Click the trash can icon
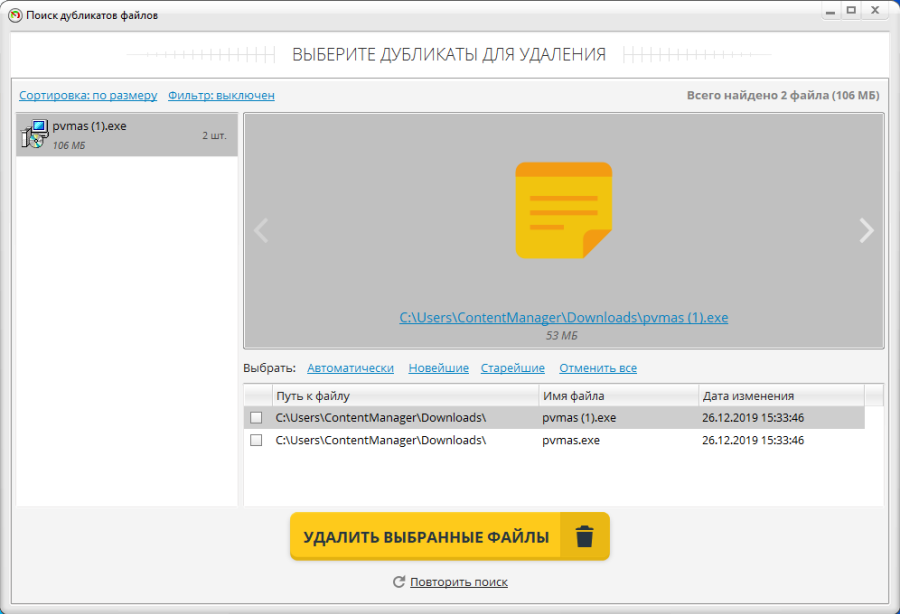900x614 pixels. pyautogui.click(x=585, y=537)
